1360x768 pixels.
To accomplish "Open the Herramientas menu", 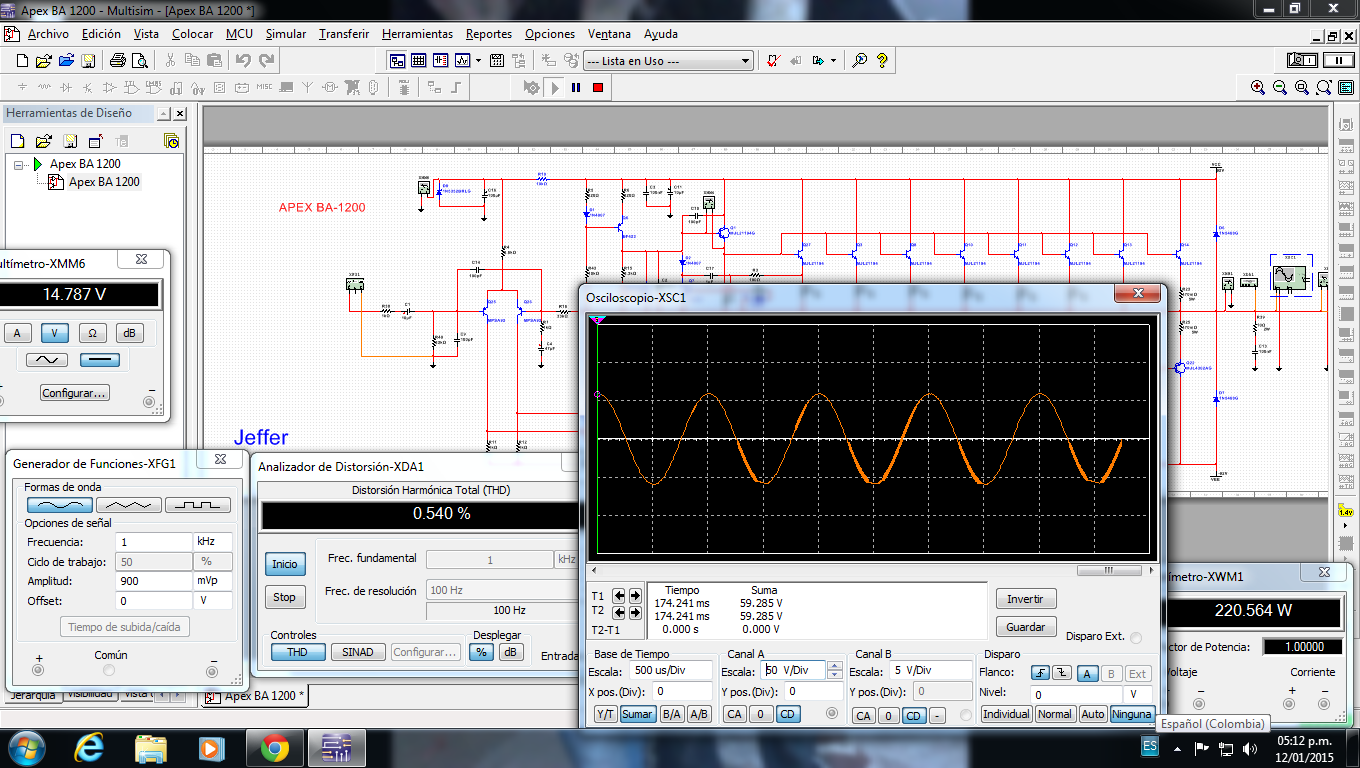I will [417, 34].
